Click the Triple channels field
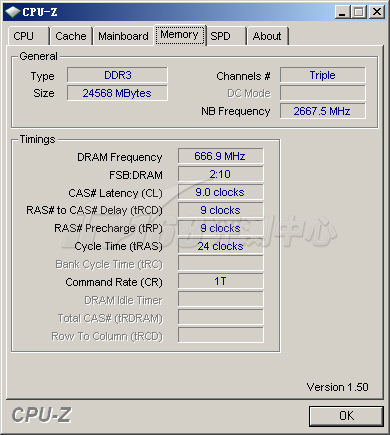This screenshot has width=390, height=435. coord(323,75)
